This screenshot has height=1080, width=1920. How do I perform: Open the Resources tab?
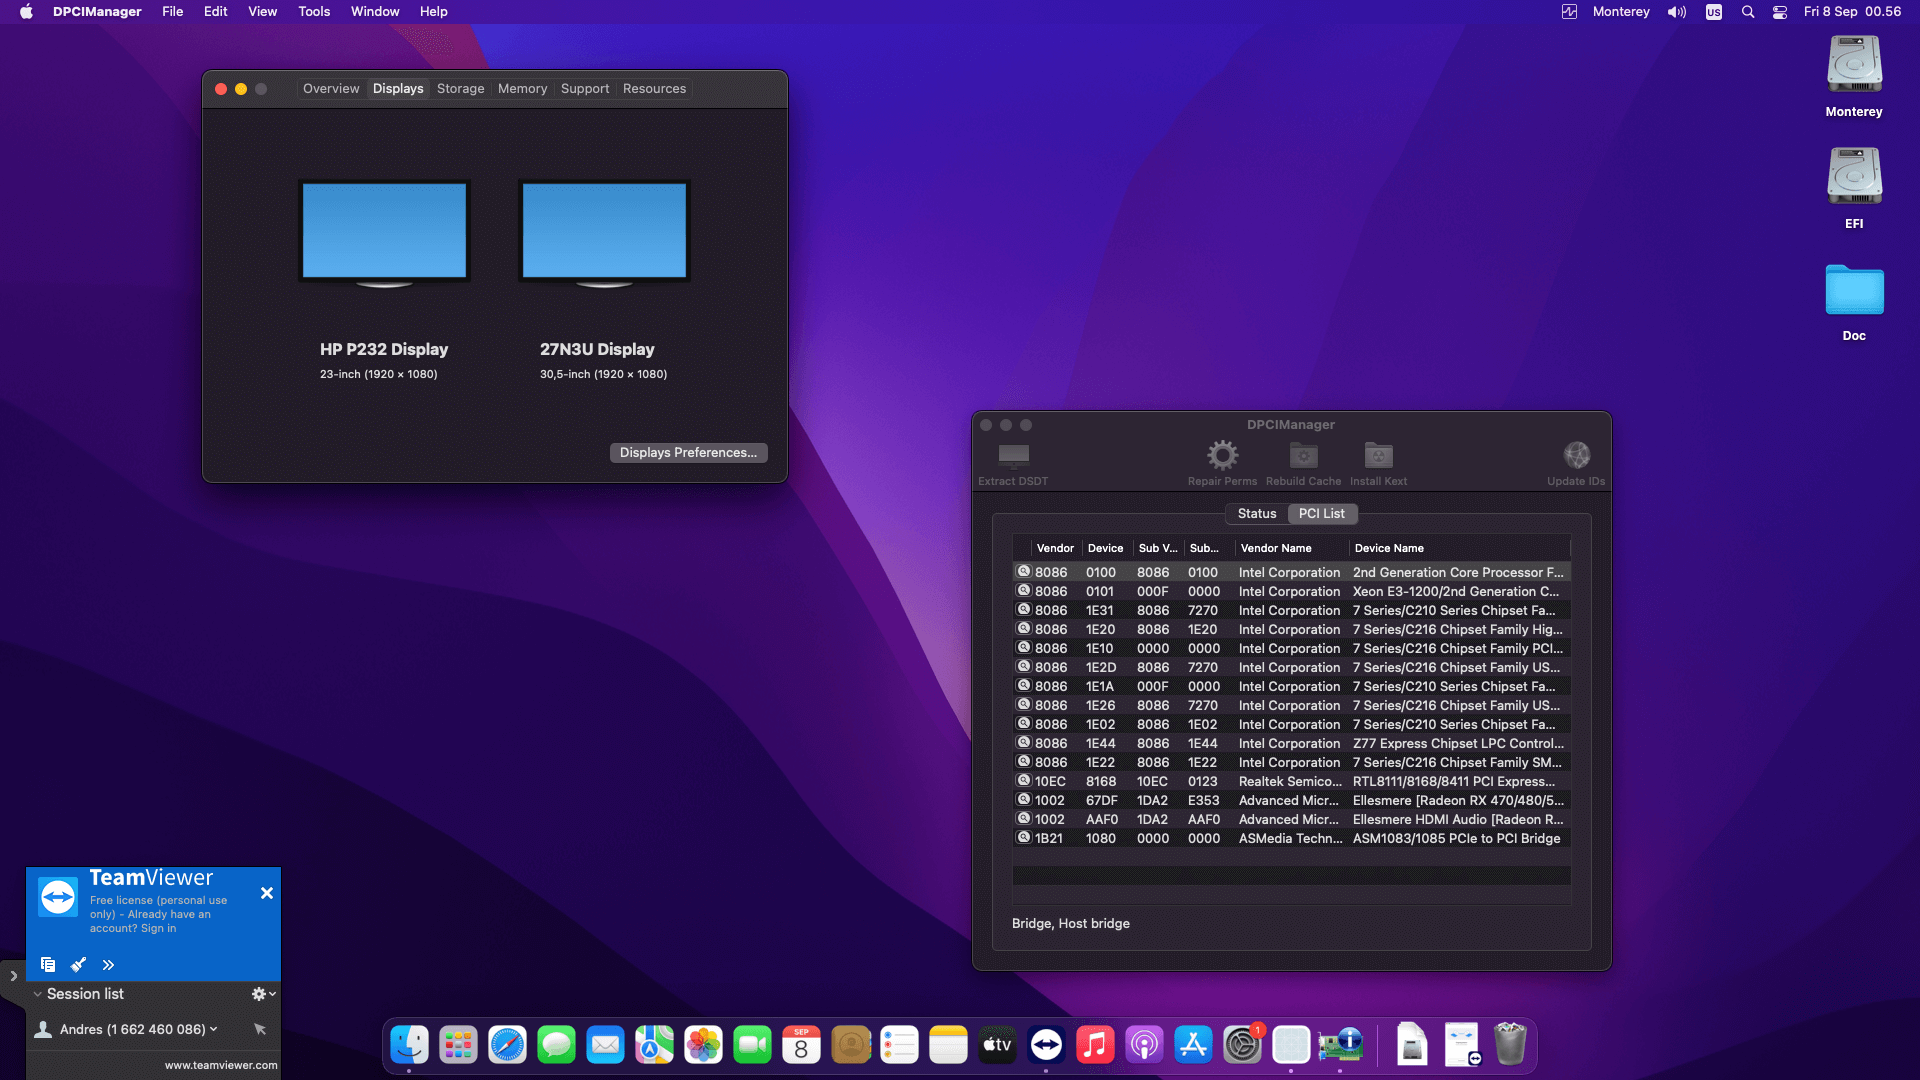(654, 89)
